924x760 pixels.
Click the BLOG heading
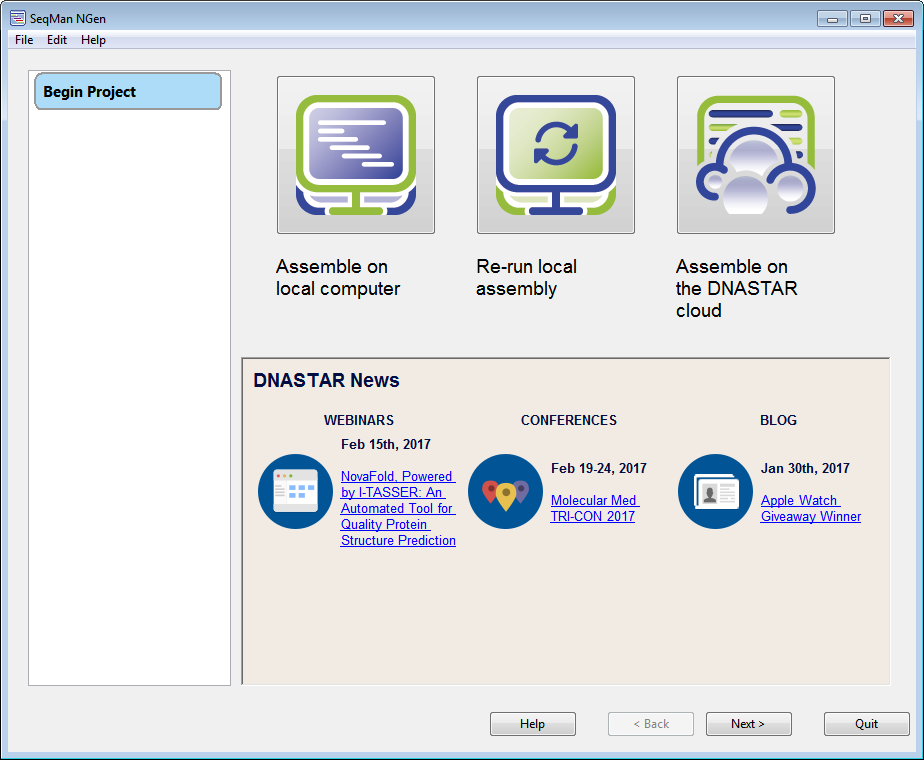[778, 420]
